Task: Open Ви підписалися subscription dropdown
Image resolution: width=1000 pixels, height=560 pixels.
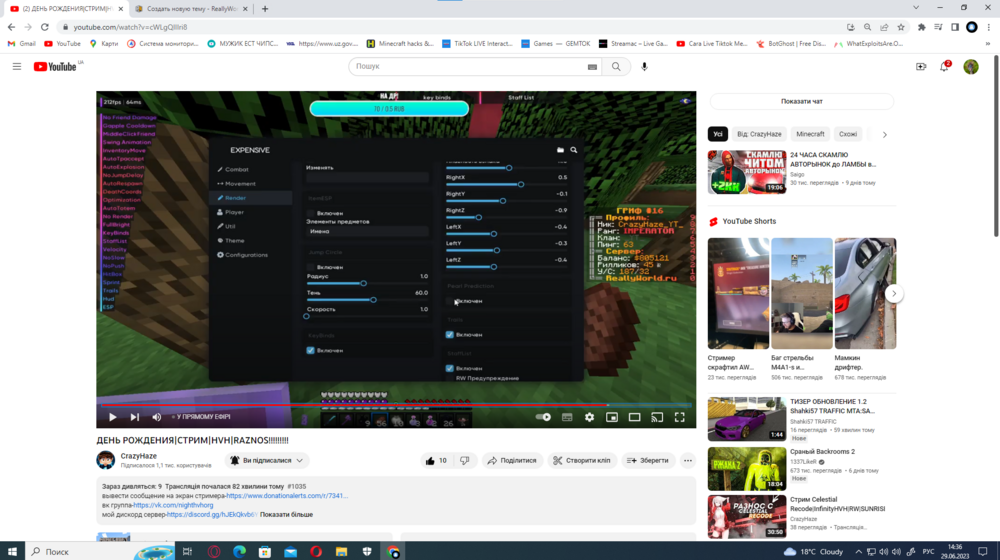Action: [267, 461]
